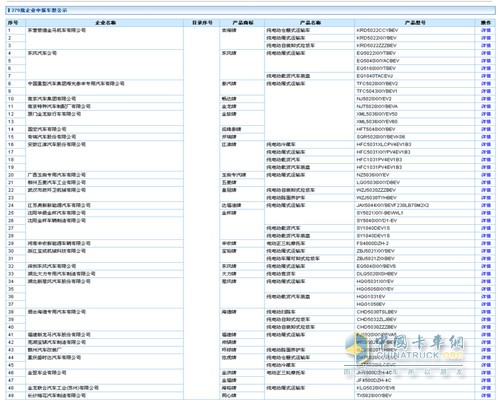Open the 详情 link for row 1
Viewport: 500px width, 400px height.
click(486, 30)
